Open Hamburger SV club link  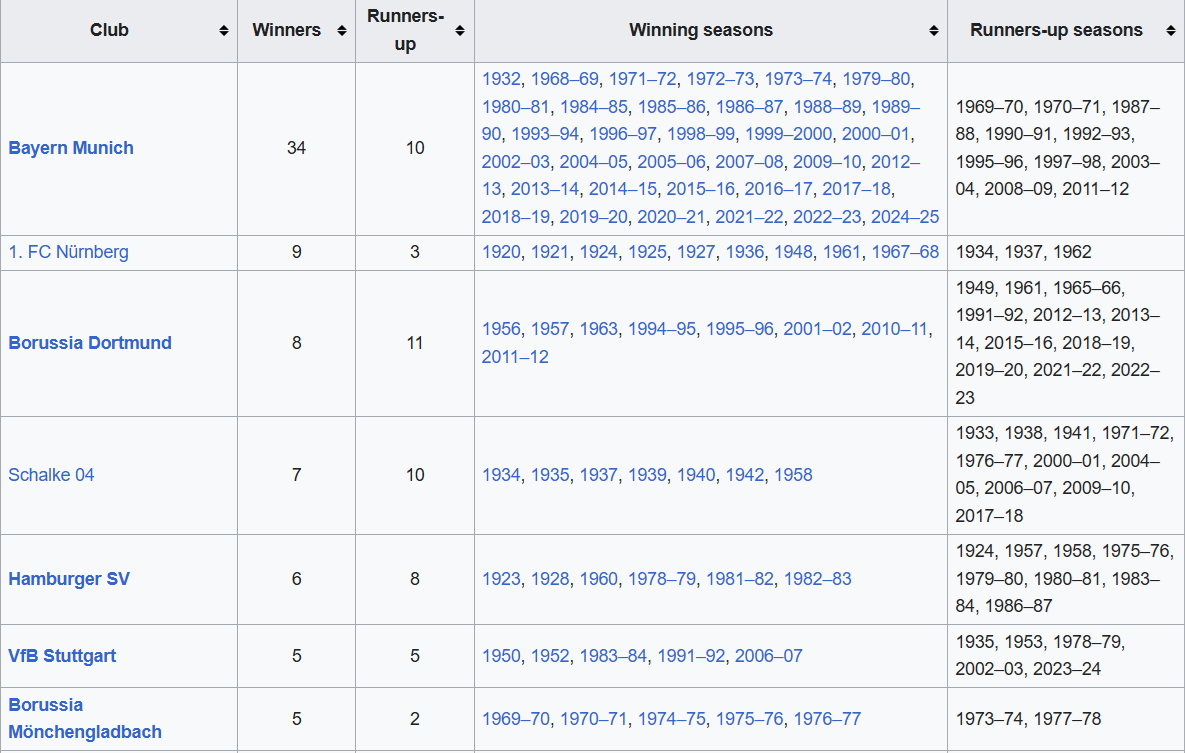(x=69, y=579)
